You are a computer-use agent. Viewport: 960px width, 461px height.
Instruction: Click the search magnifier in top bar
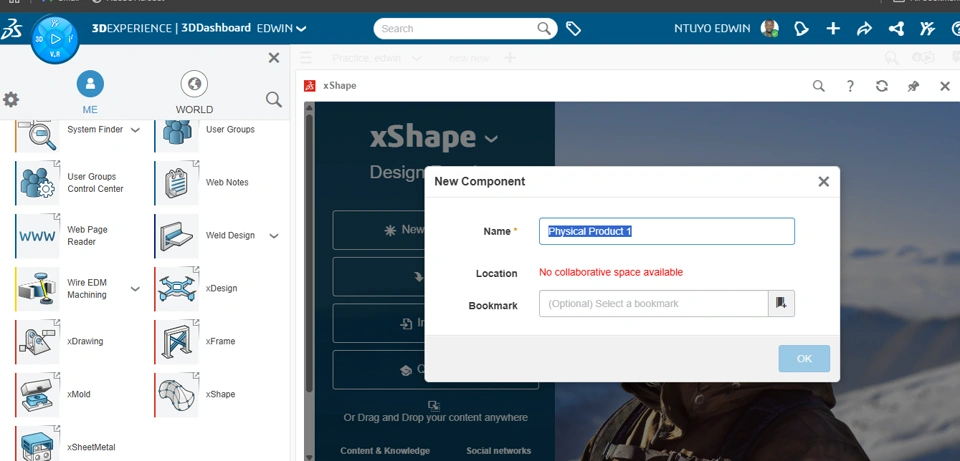544,28
